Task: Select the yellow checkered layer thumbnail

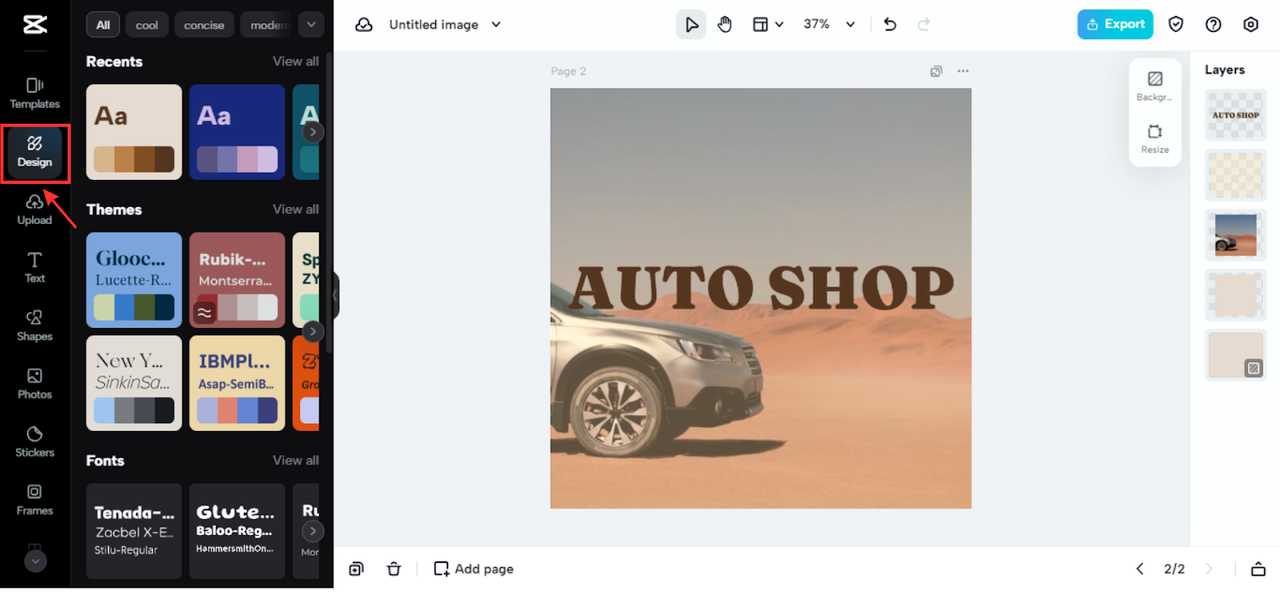Action: [x=1236, y=175]
